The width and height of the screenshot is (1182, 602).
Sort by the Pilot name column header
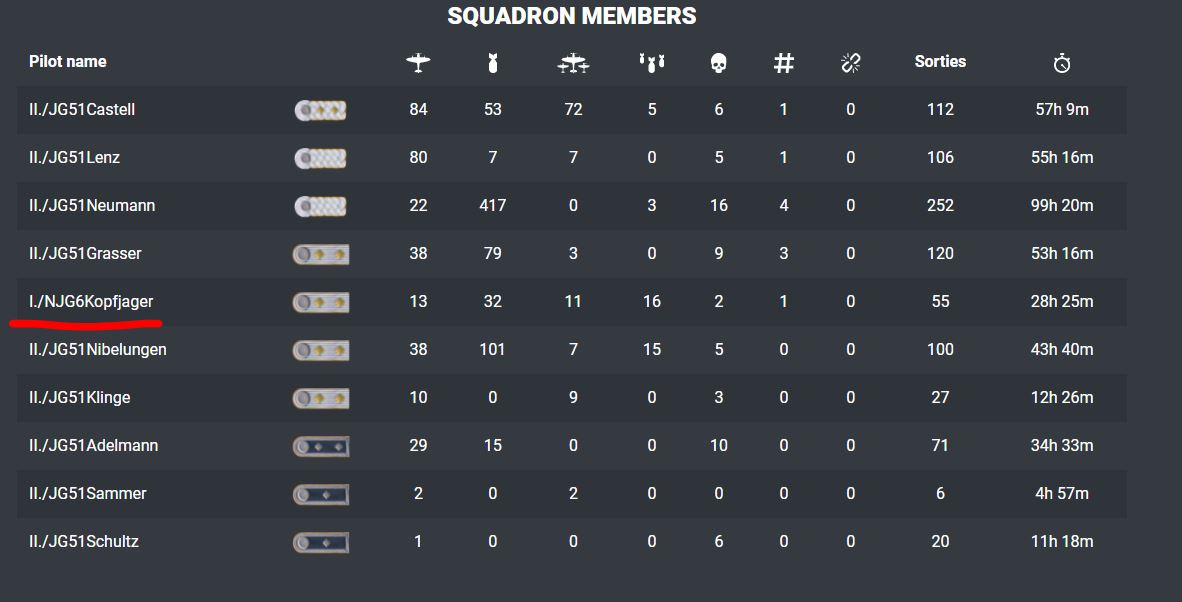pyautogui.click(x=68, y=62)
